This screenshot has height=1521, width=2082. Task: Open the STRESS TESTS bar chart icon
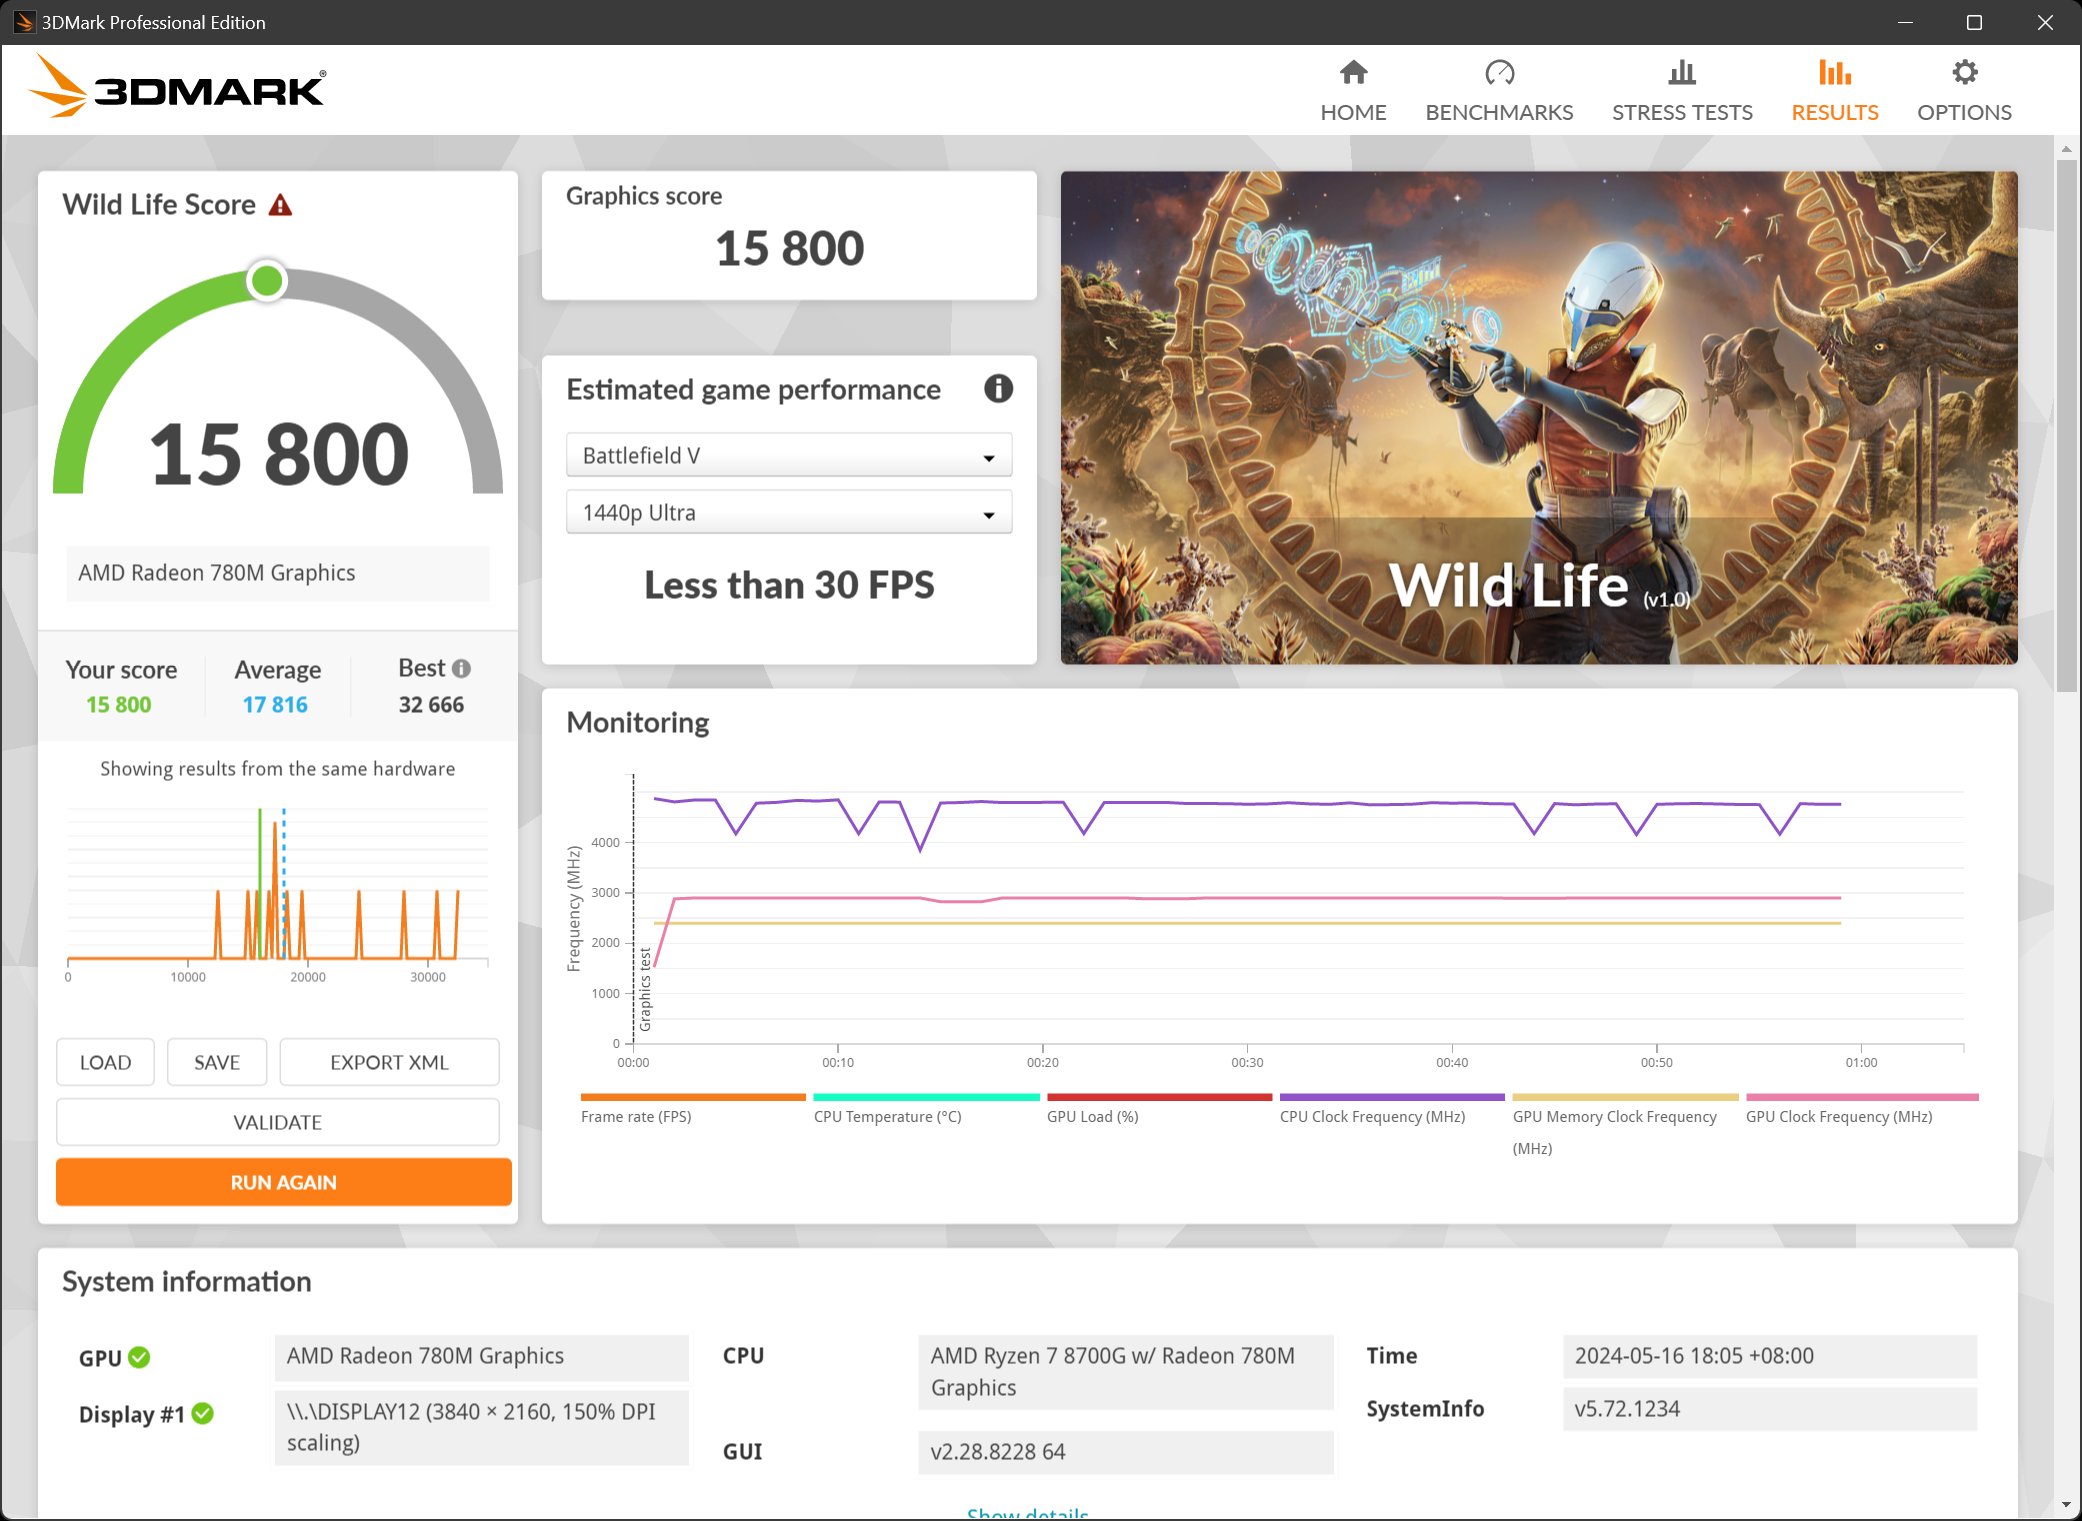point(1682,72)
